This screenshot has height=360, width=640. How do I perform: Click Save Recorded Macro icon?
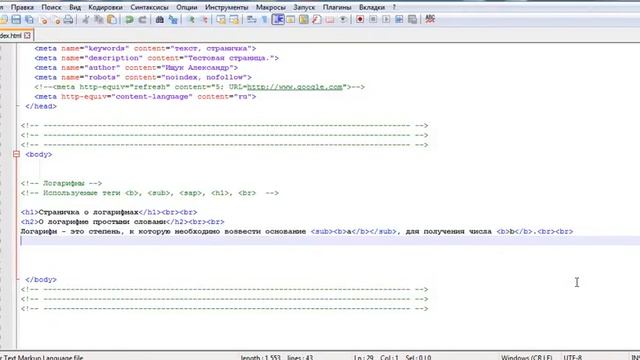(x=412, y=19)
